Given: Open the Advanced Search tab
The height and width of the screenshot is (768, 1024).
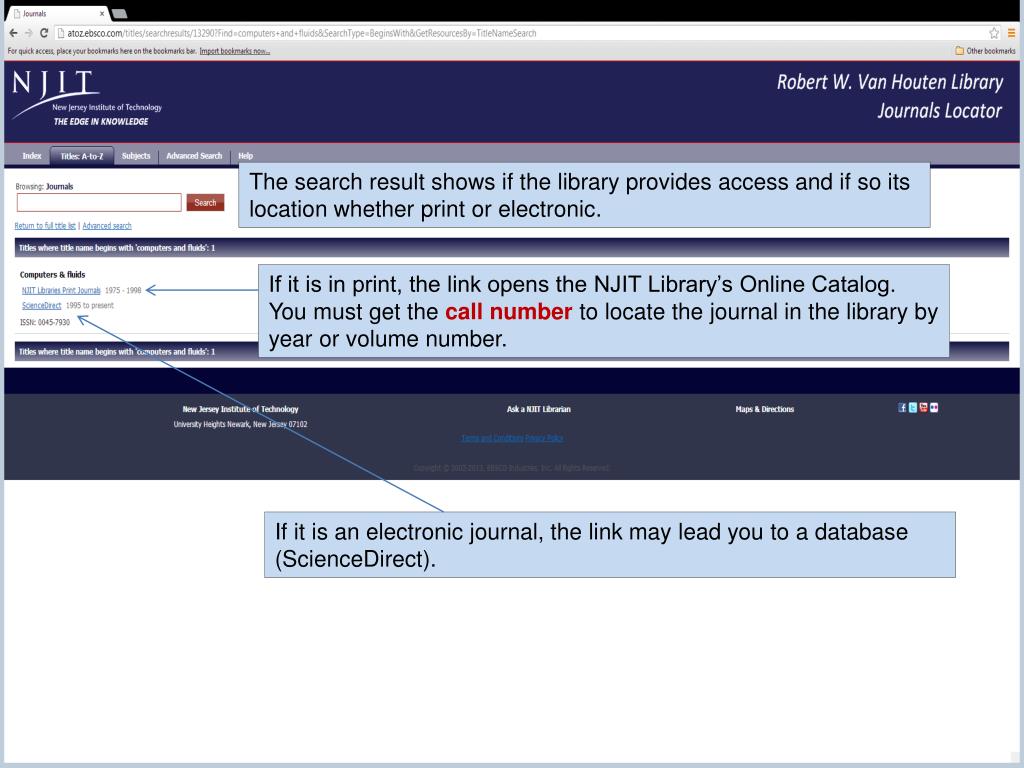Looking at the screenshot, I should pyautogui.click(x=194, y=155).
